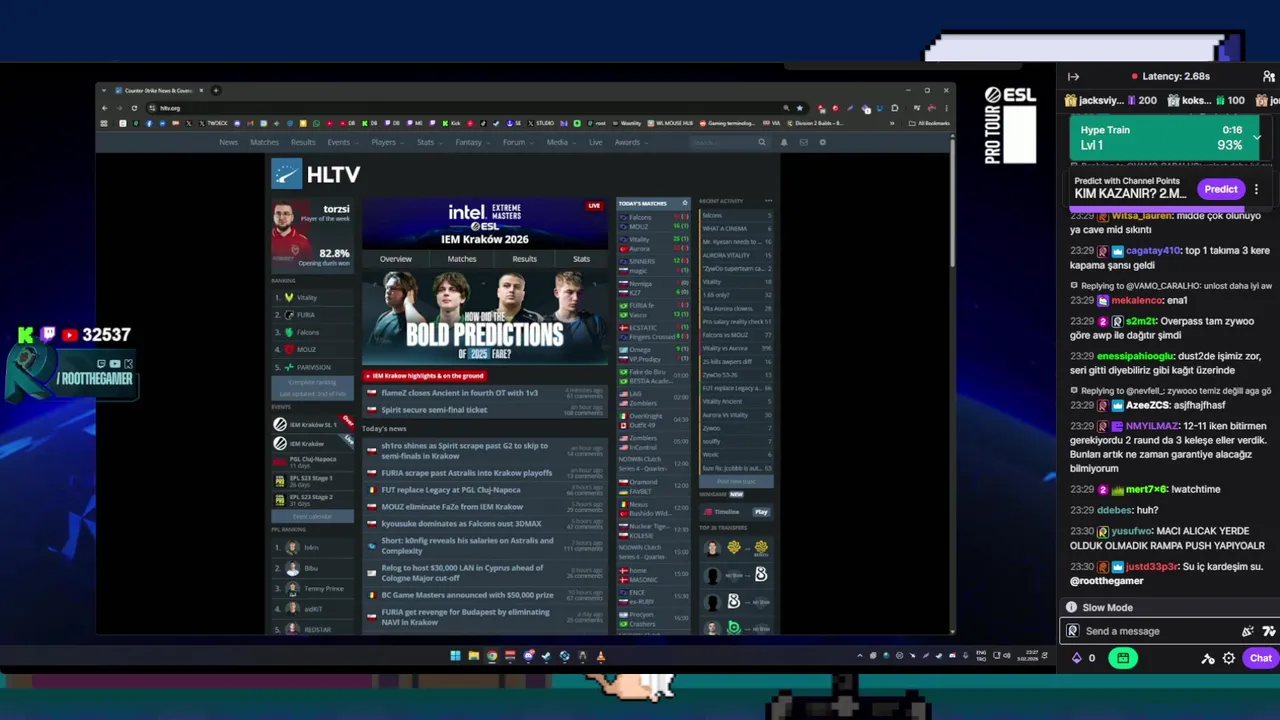Open the Recent Activity options dots
Viewport: 1280px width, 720px height.
pos(768,201)
